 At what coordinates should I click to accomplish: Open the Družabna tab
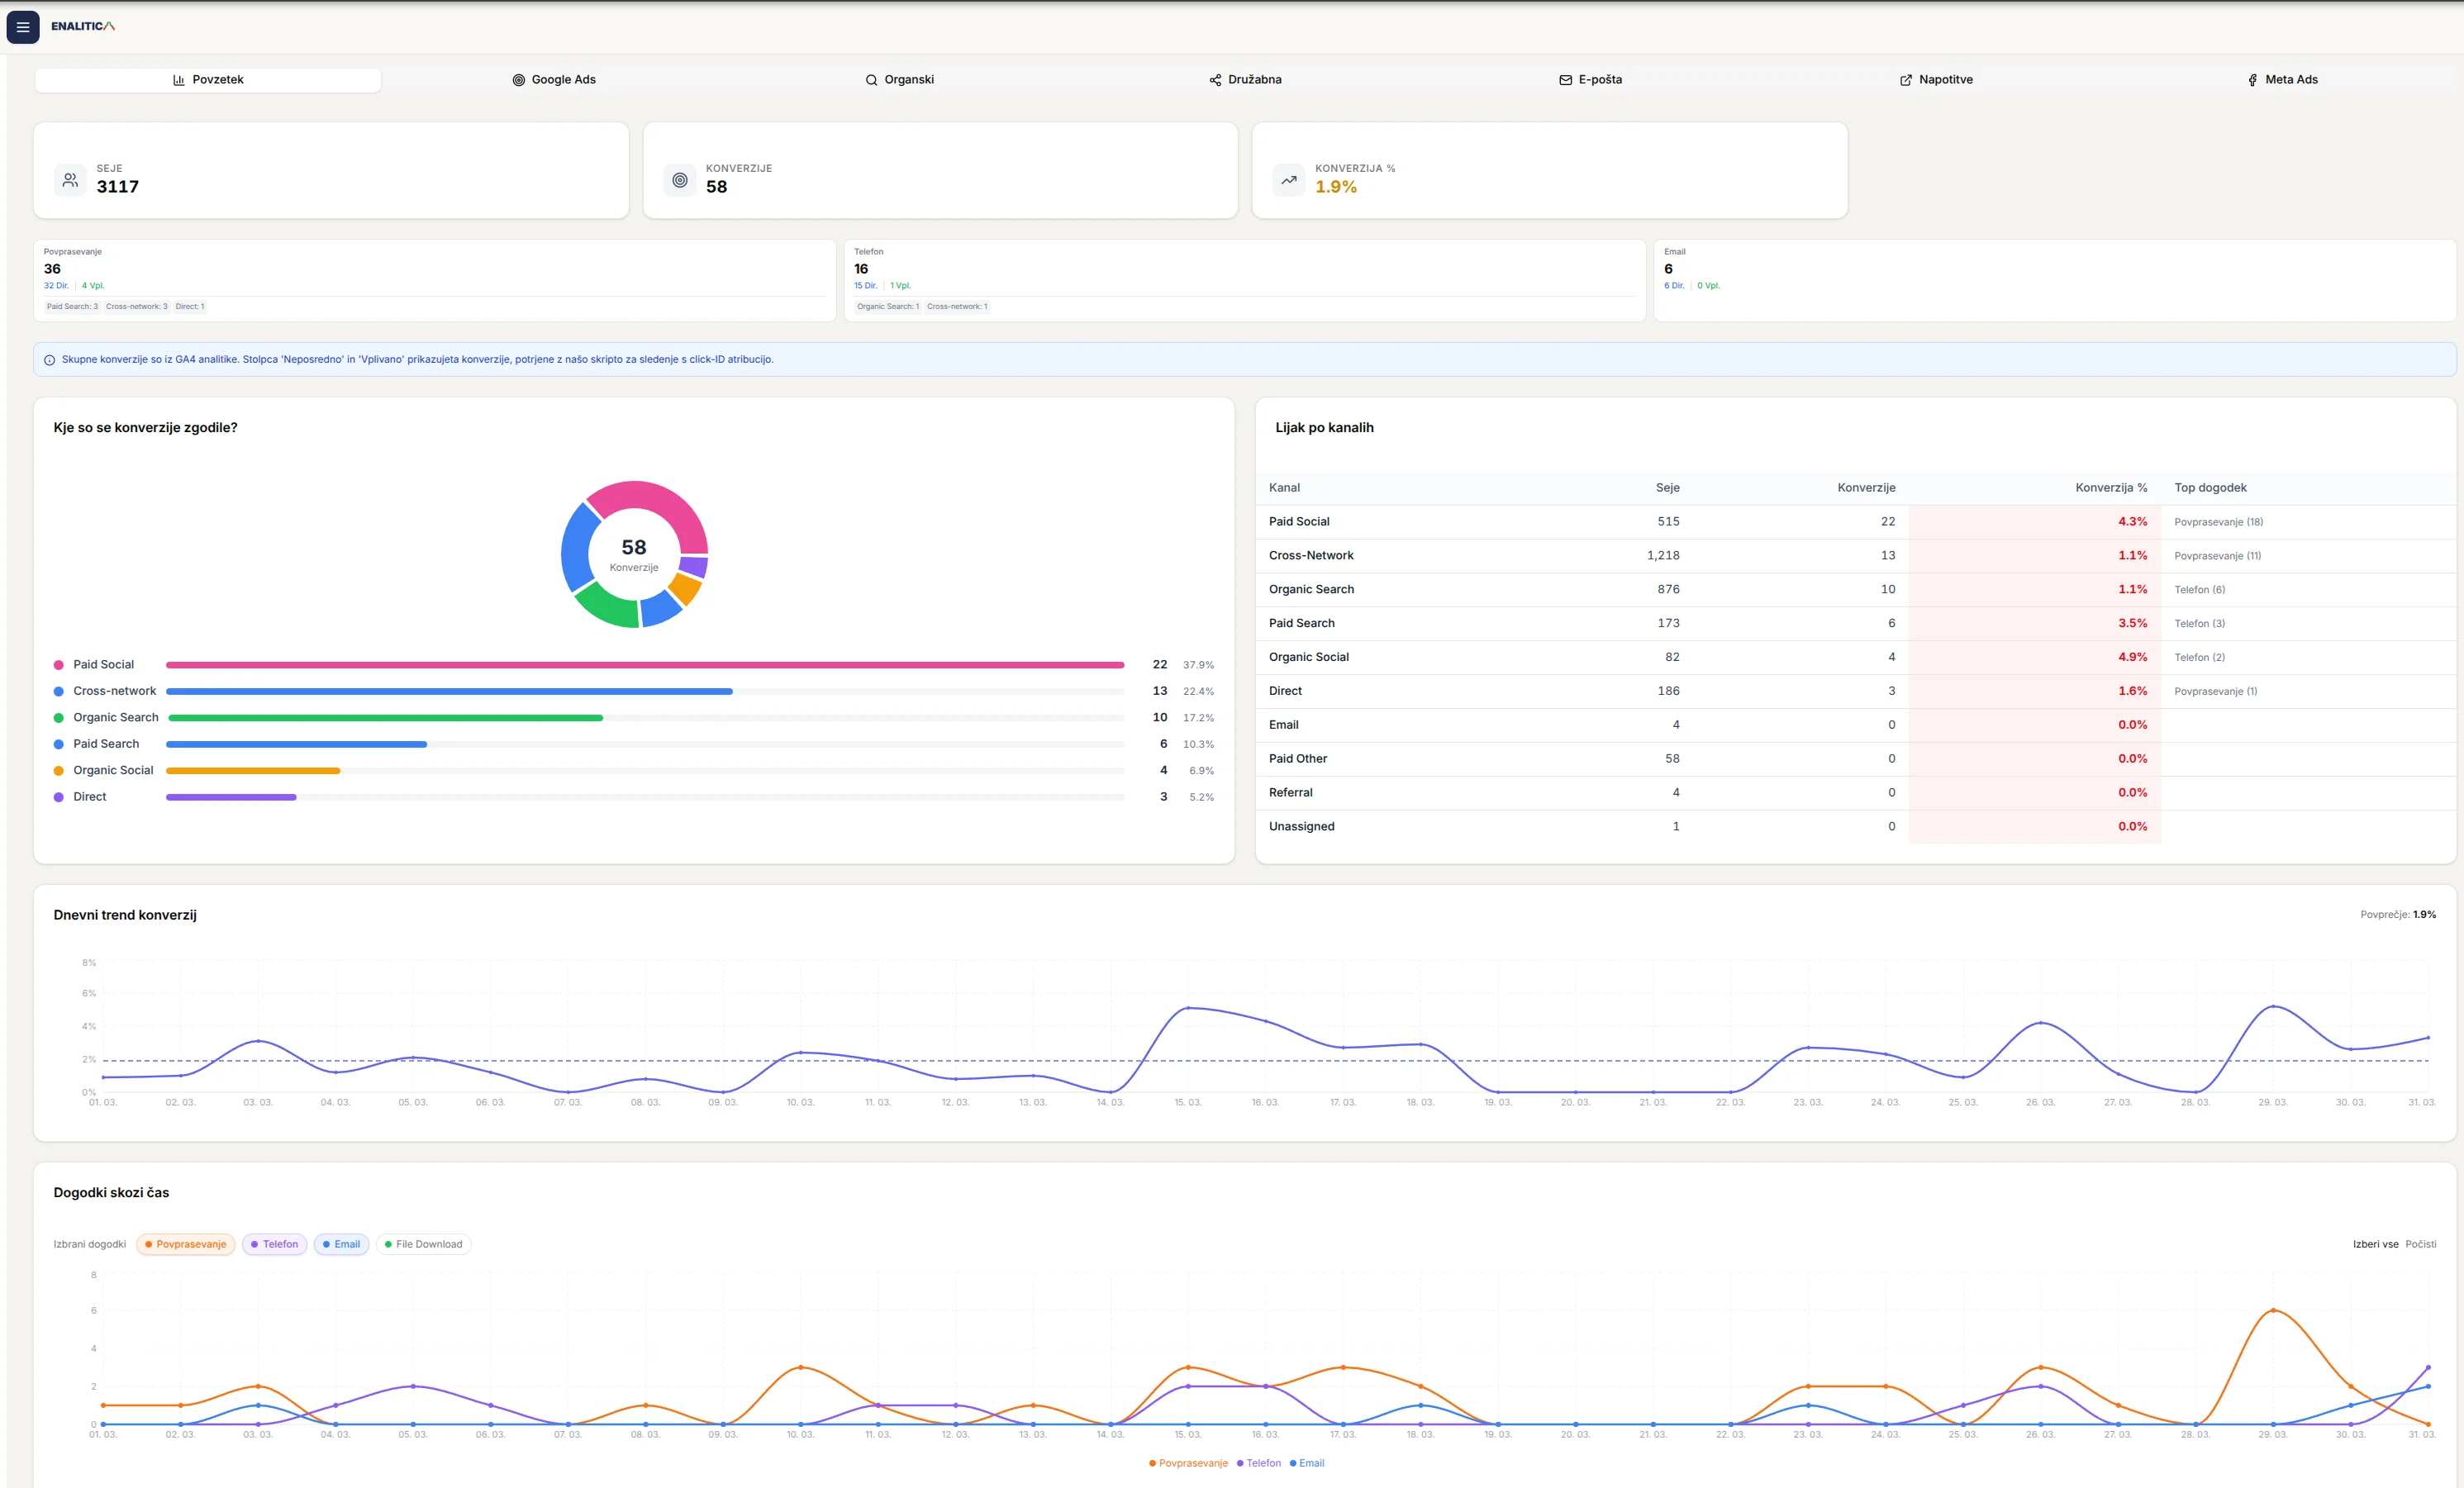tap(1245, 80)
